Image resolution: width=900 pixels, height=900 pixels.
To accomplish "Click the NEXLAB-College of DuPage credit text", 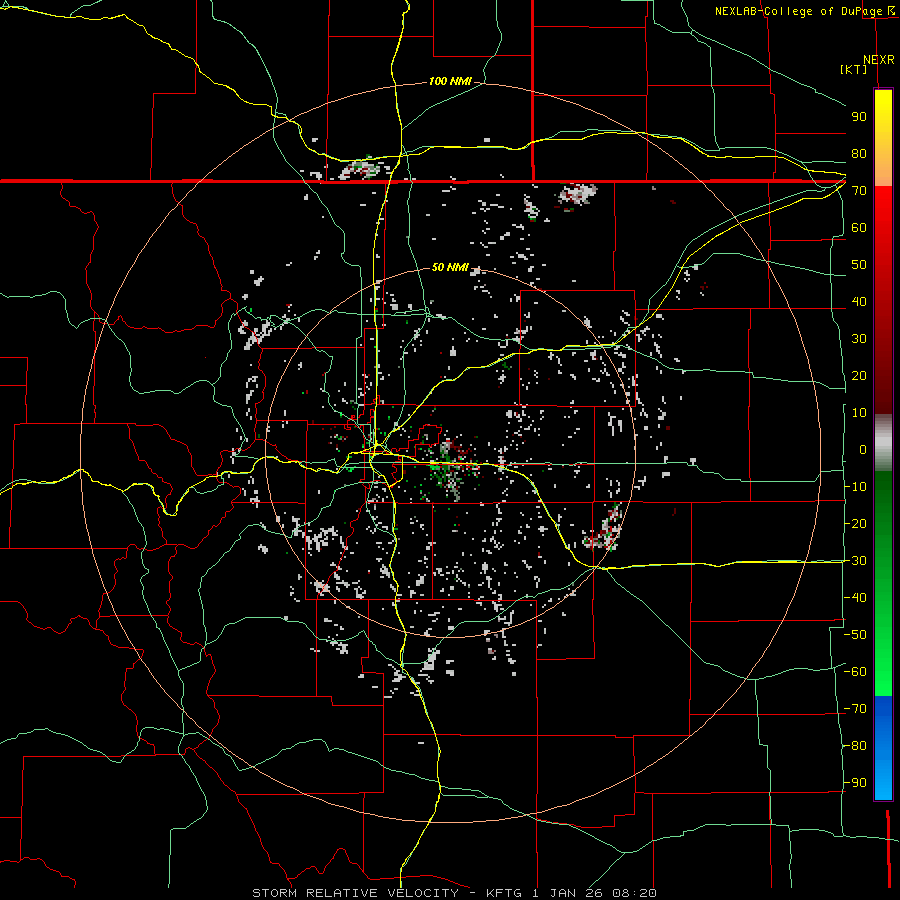I will pyautogui.click(x=799, y=11).
